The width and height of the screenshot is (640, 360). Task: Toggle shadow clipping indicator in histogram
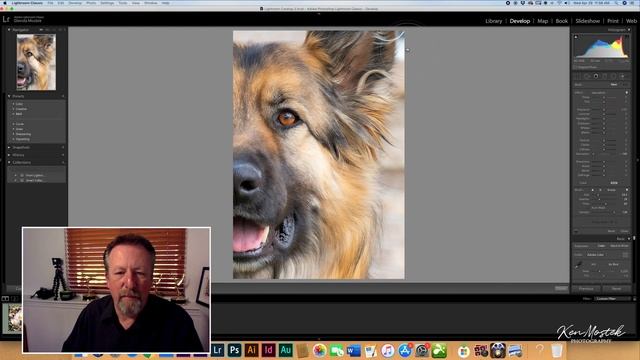[576, 37]
